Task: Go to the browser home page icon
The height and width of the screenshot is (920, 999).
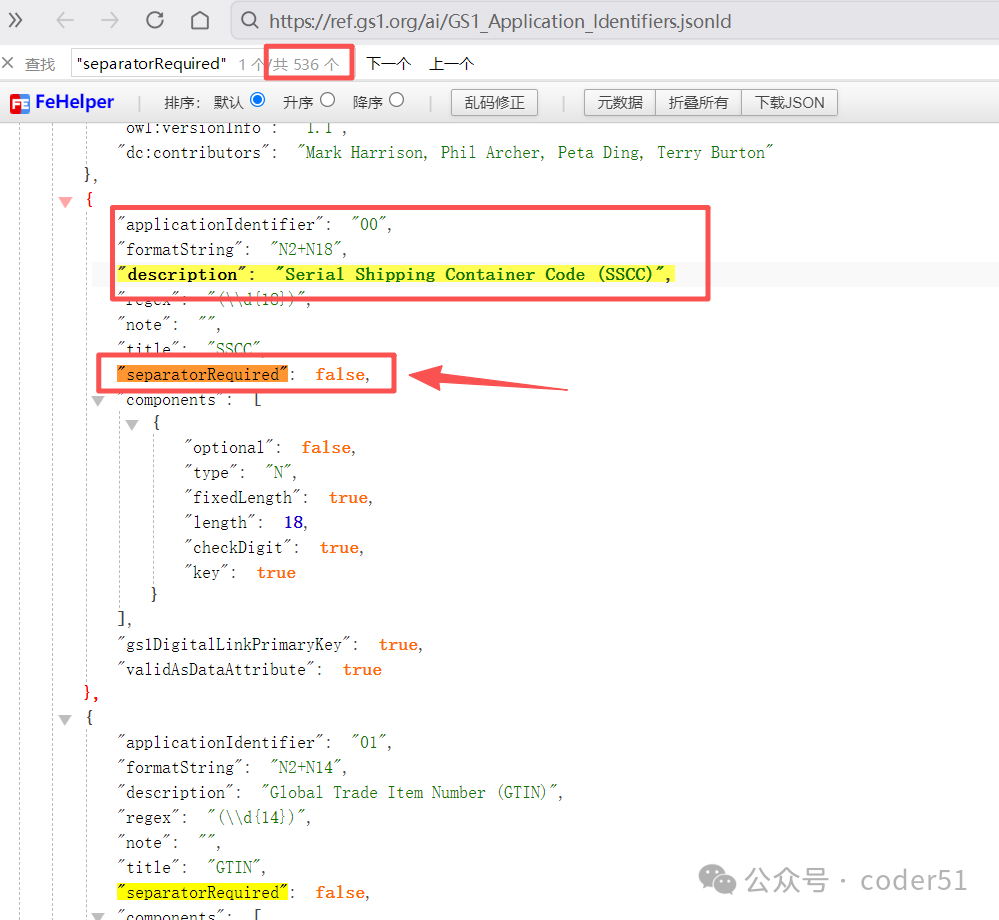Action: 200,21
